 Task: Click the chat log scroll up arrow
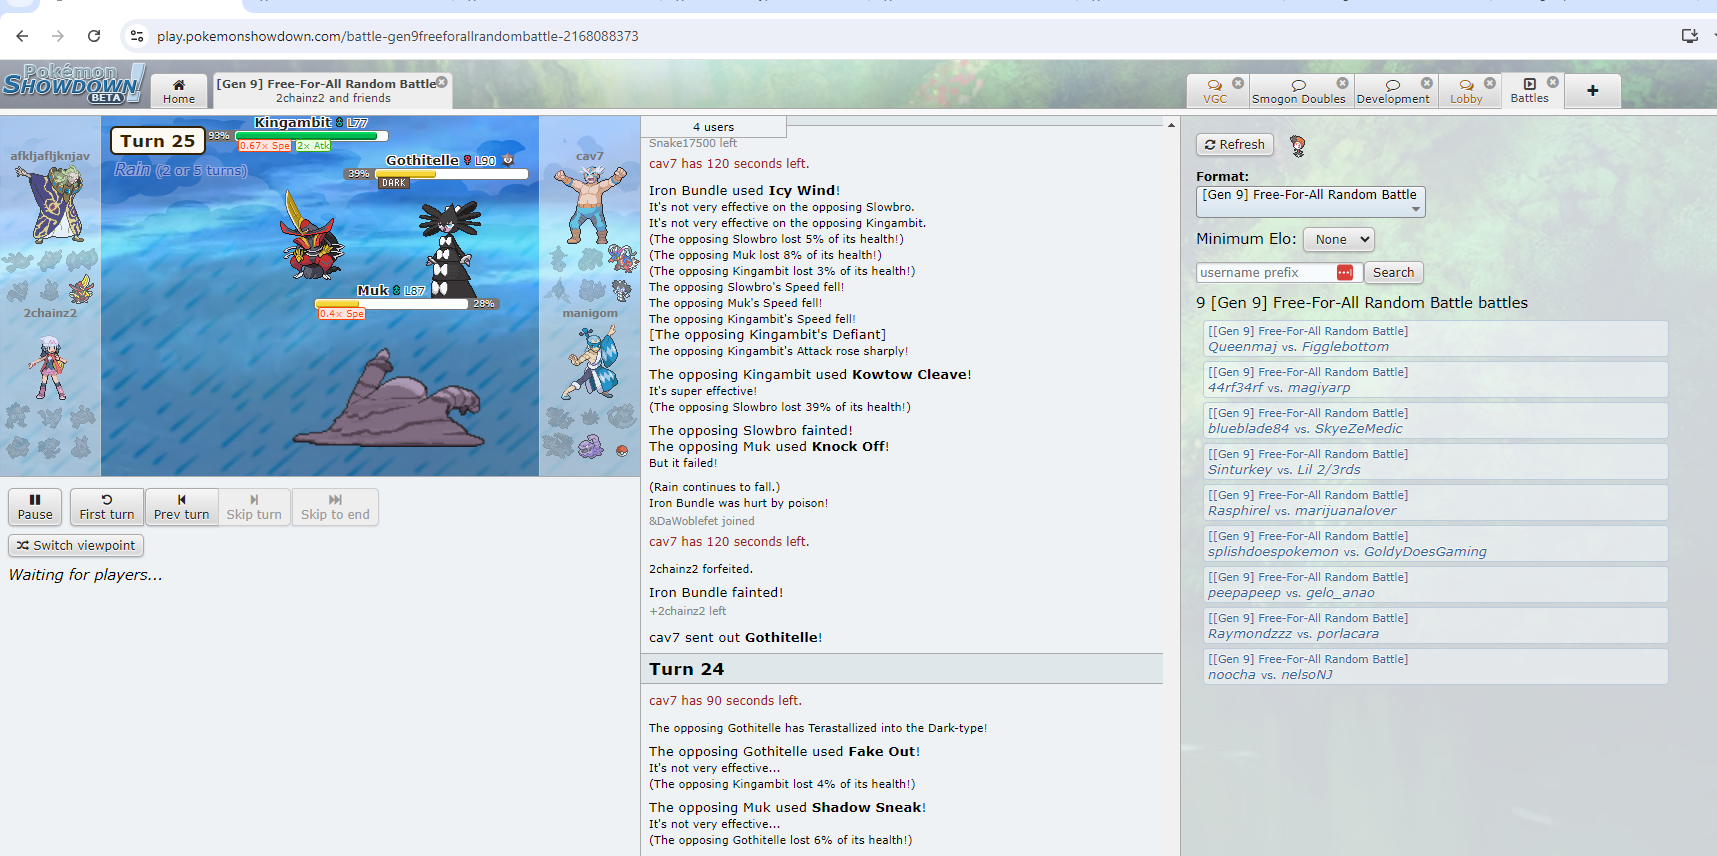(1171, 125)
